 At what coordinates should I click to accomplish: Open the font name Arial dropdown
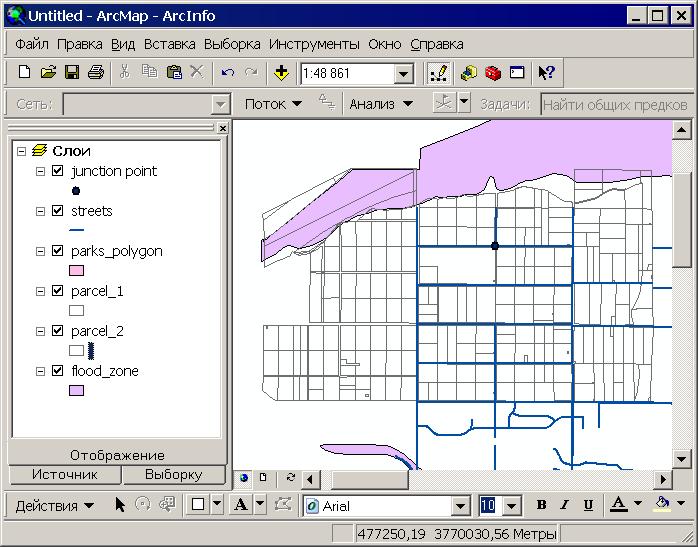(460, 506)
